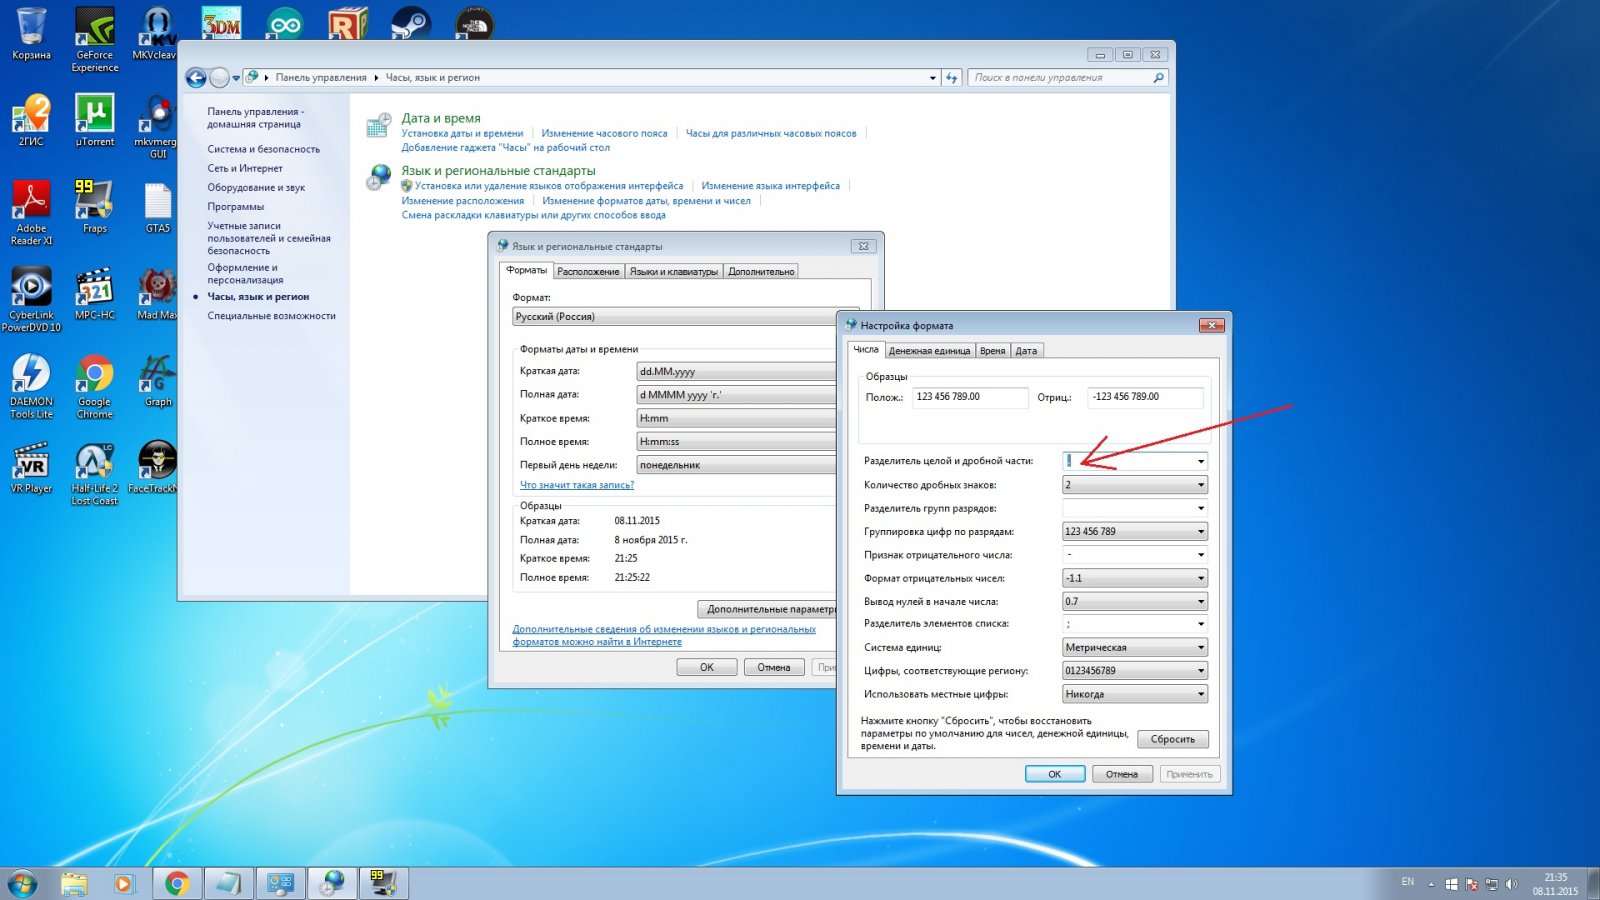Open the decimal separator dropdown

[1200, 461]
